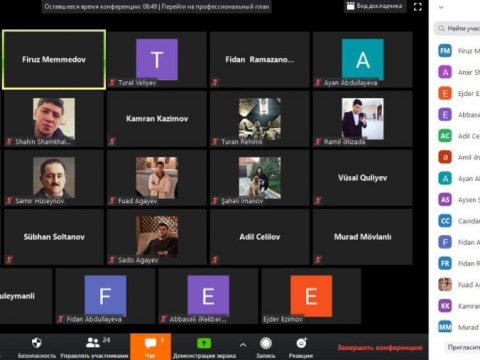Select Adil Celilov video tile
Viewport: 480px width, 360px height.
click(x=260, y=237)
